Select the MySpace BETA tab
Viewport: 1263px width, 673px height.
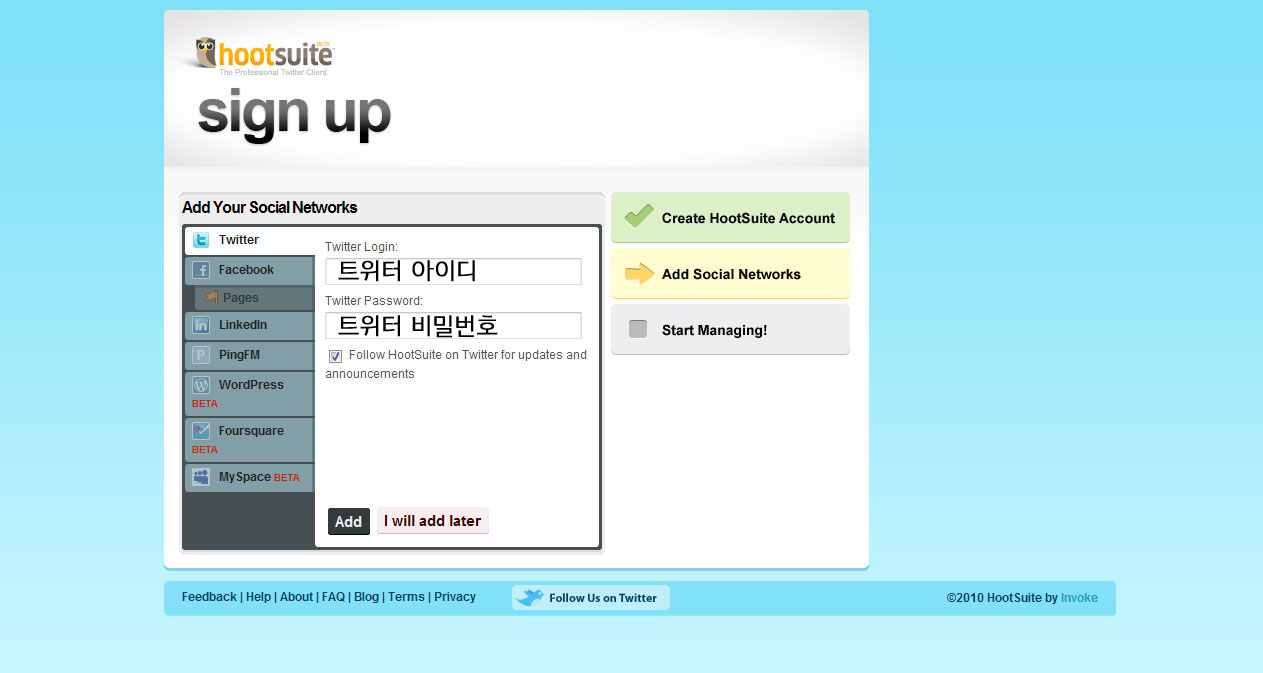[x=249, y=478]
